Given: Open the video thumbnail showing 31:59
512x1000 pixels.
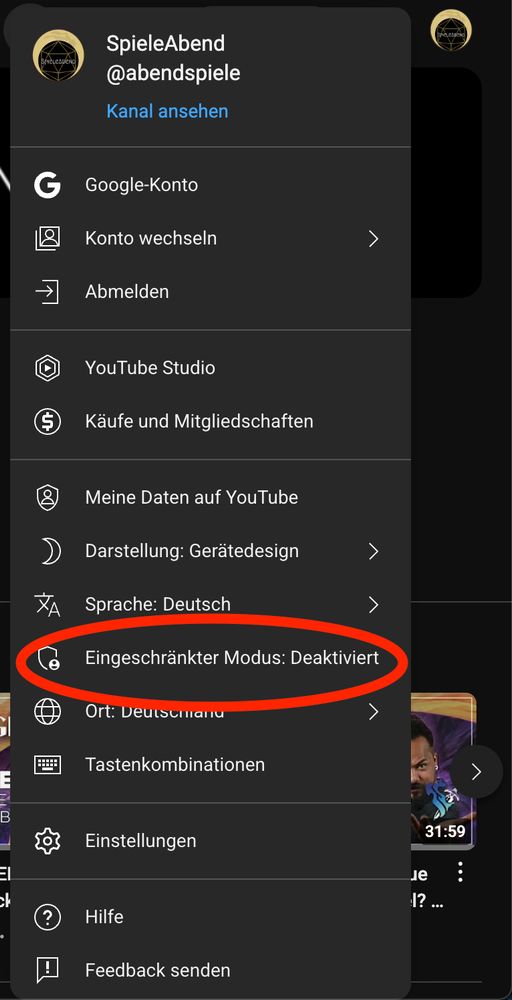Looking at the screenshot, I should point(444,770).
